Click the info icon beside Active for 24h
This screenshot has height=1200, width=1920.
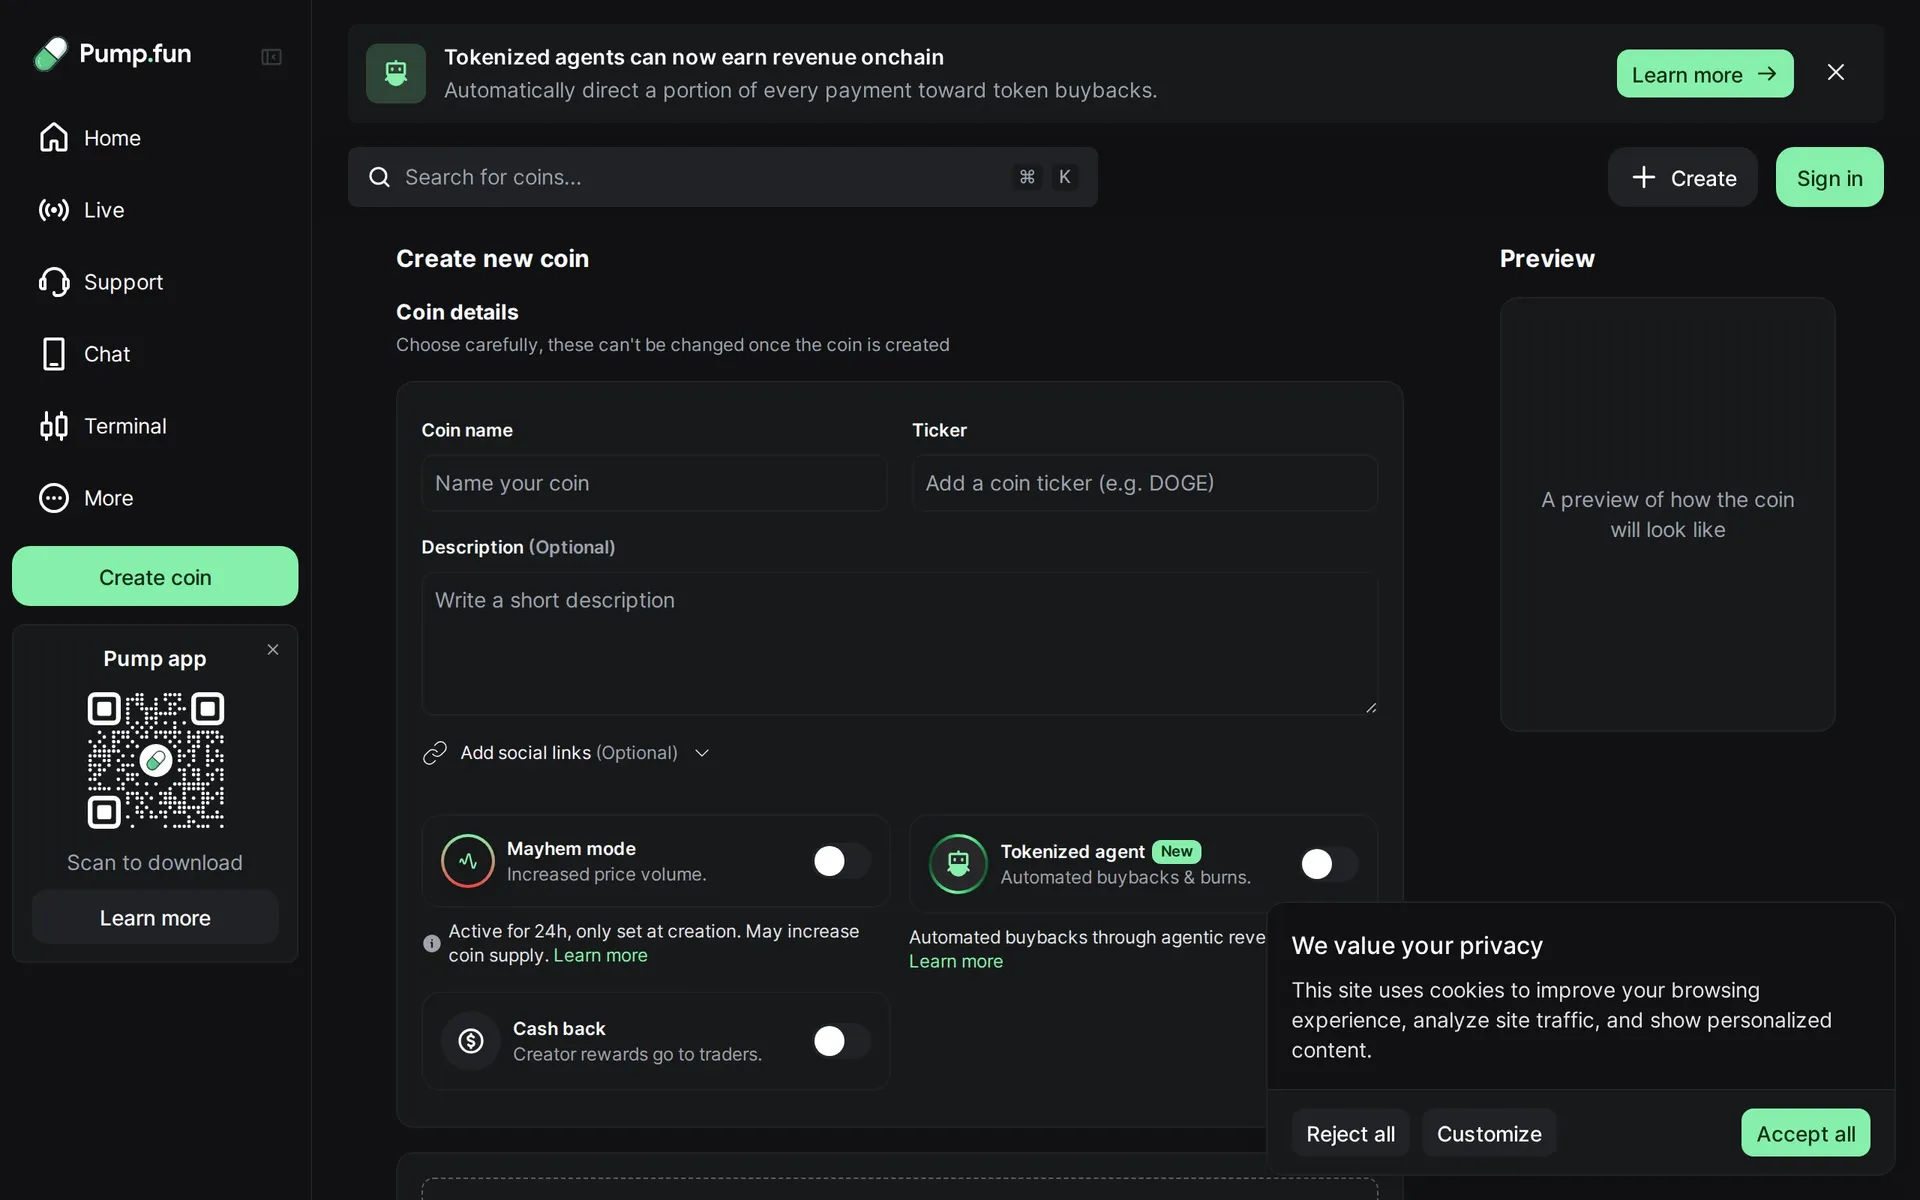pos(432,943)
